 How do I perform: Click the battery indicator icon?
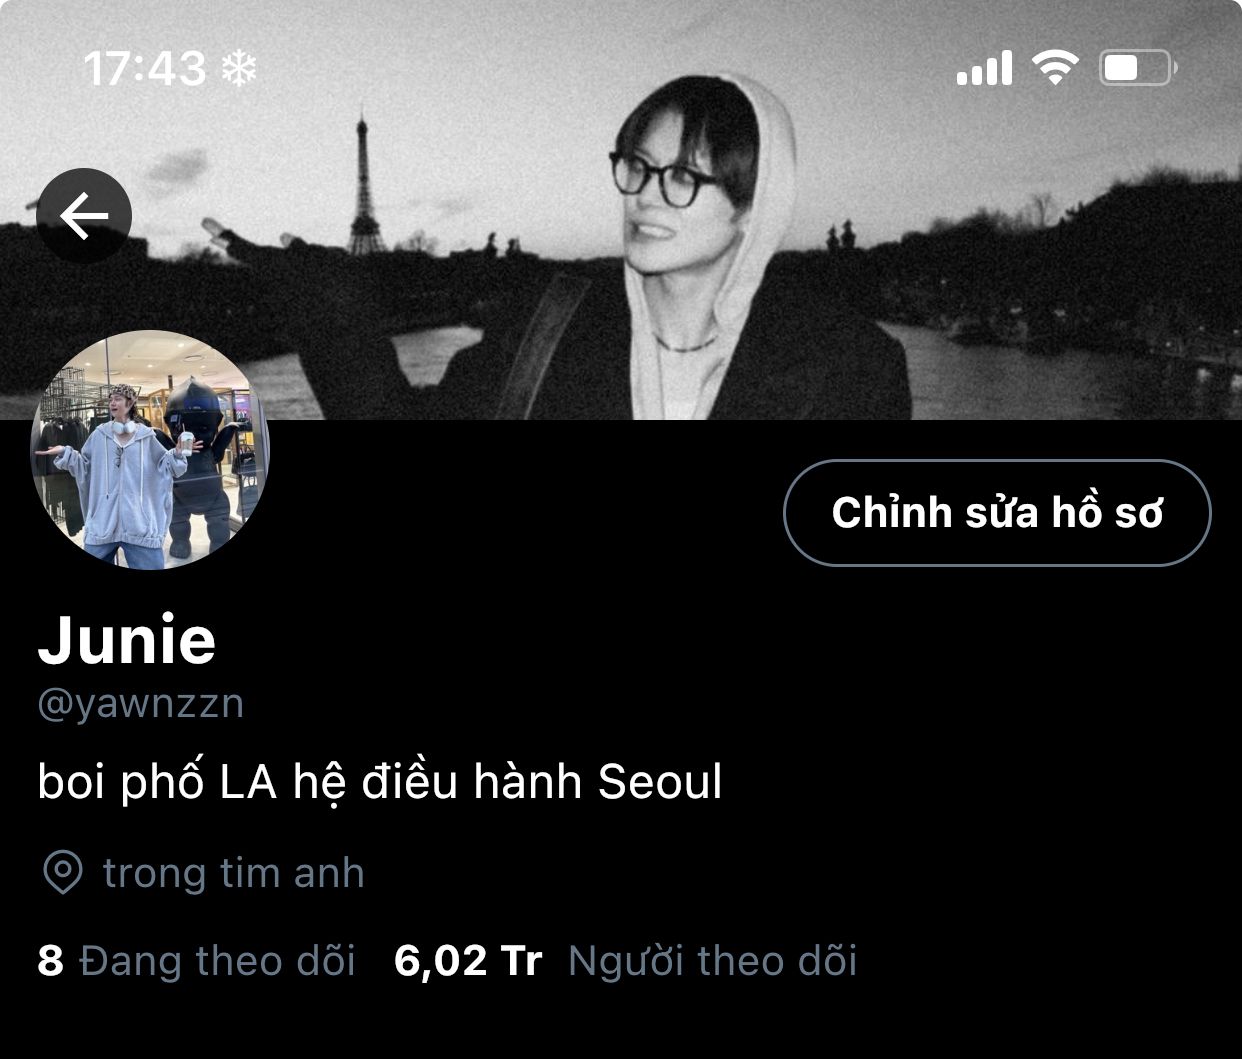click(1138, 68)
